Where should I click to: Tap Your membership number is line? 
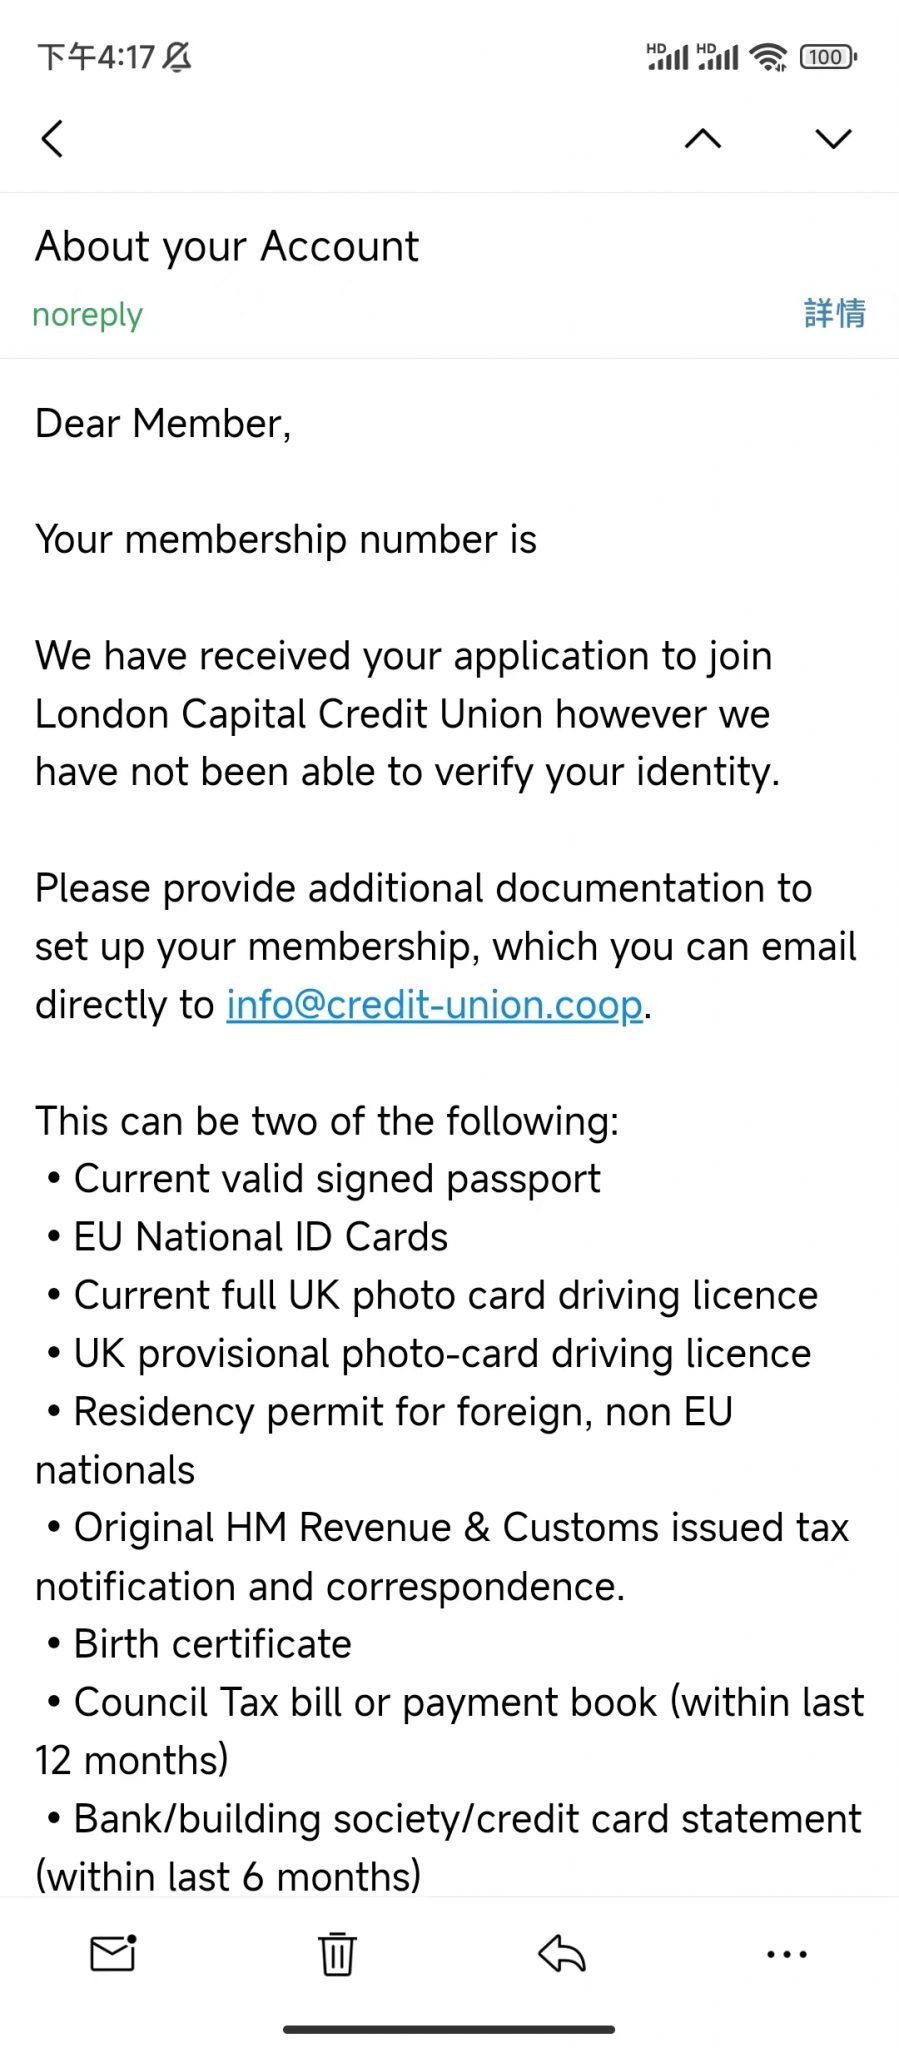click(x=286, y=540)
